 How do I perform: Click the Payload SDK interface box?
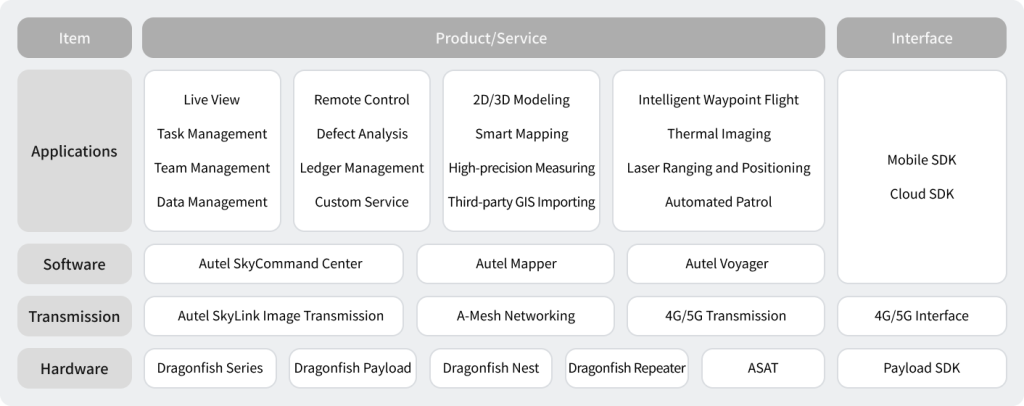click(921, 368)
